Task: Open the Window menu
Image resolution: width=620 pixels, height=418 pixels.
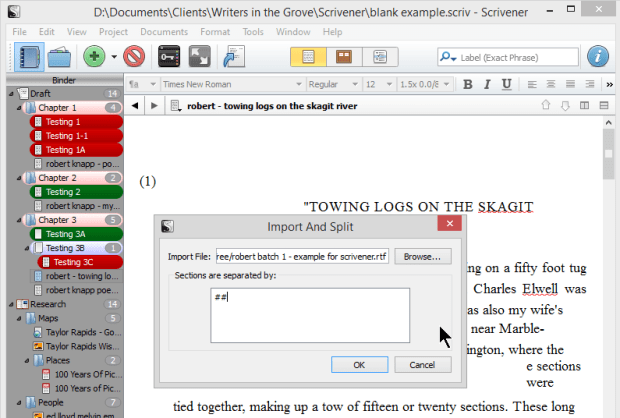Action: tap(293, 32)
